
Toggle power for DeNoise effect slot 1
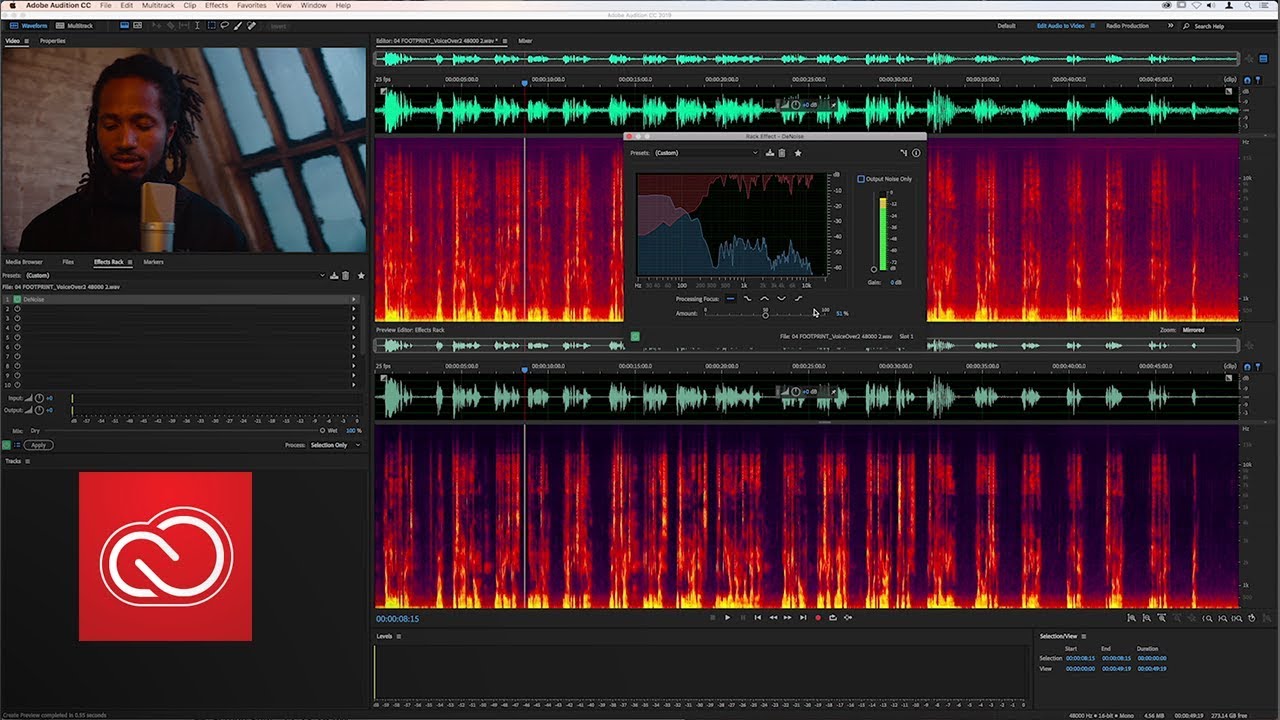[17, 299]
